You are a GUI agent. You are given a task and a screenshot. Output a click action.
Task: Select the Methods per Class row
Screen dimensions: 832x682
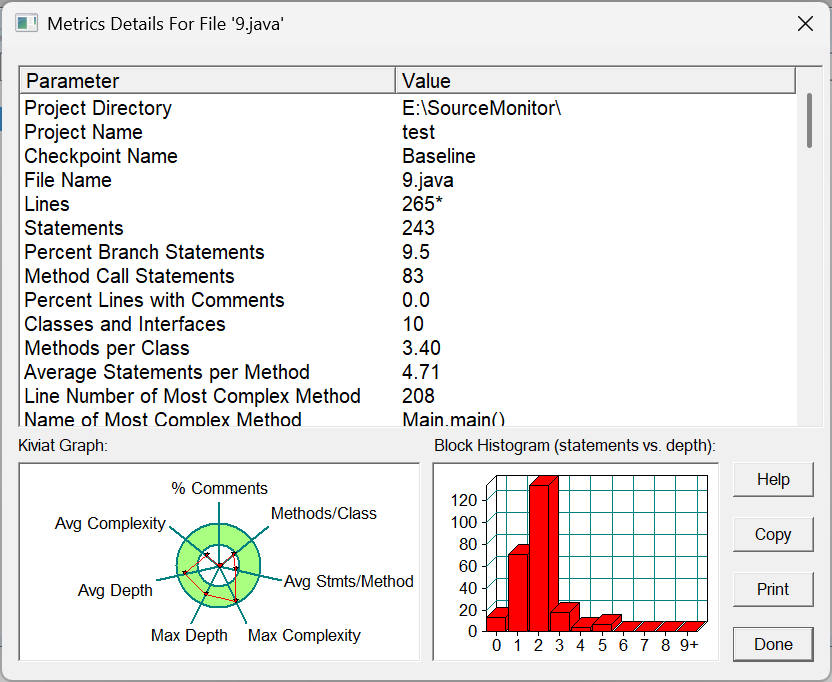tap(408, 348)
